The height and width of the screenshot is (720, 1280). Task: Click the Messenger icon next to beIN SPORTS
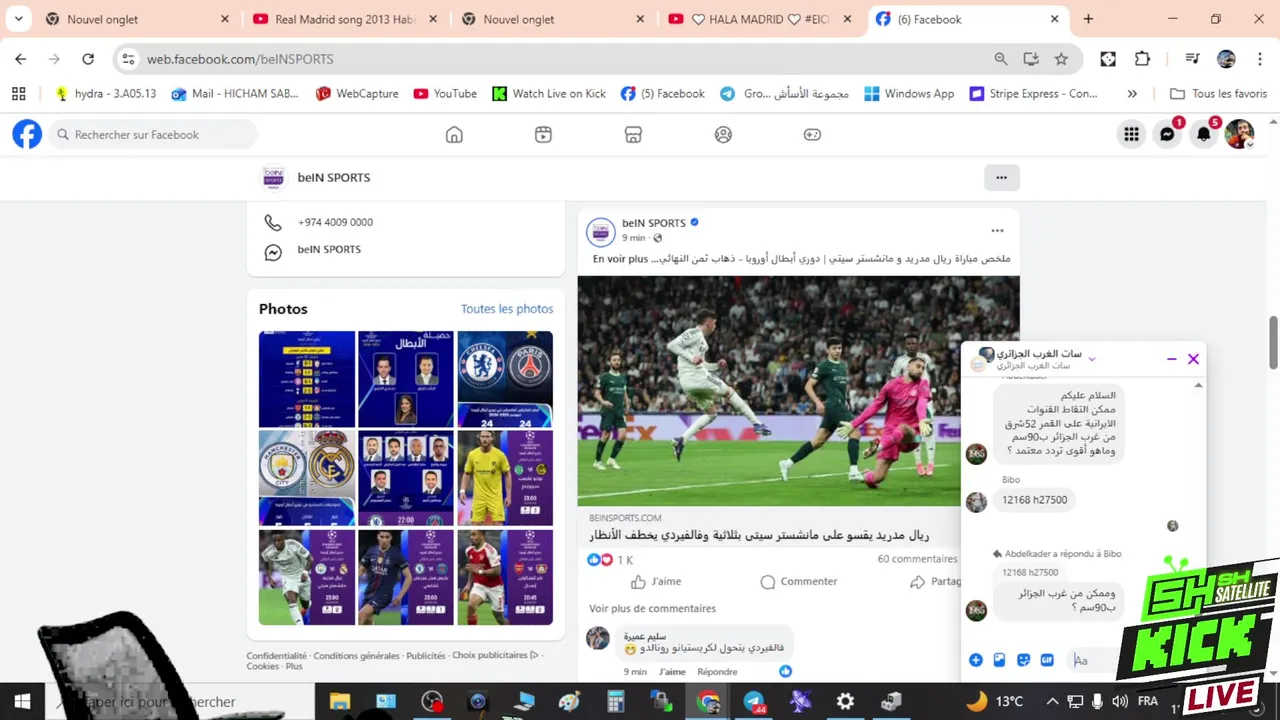pos(273,253)
